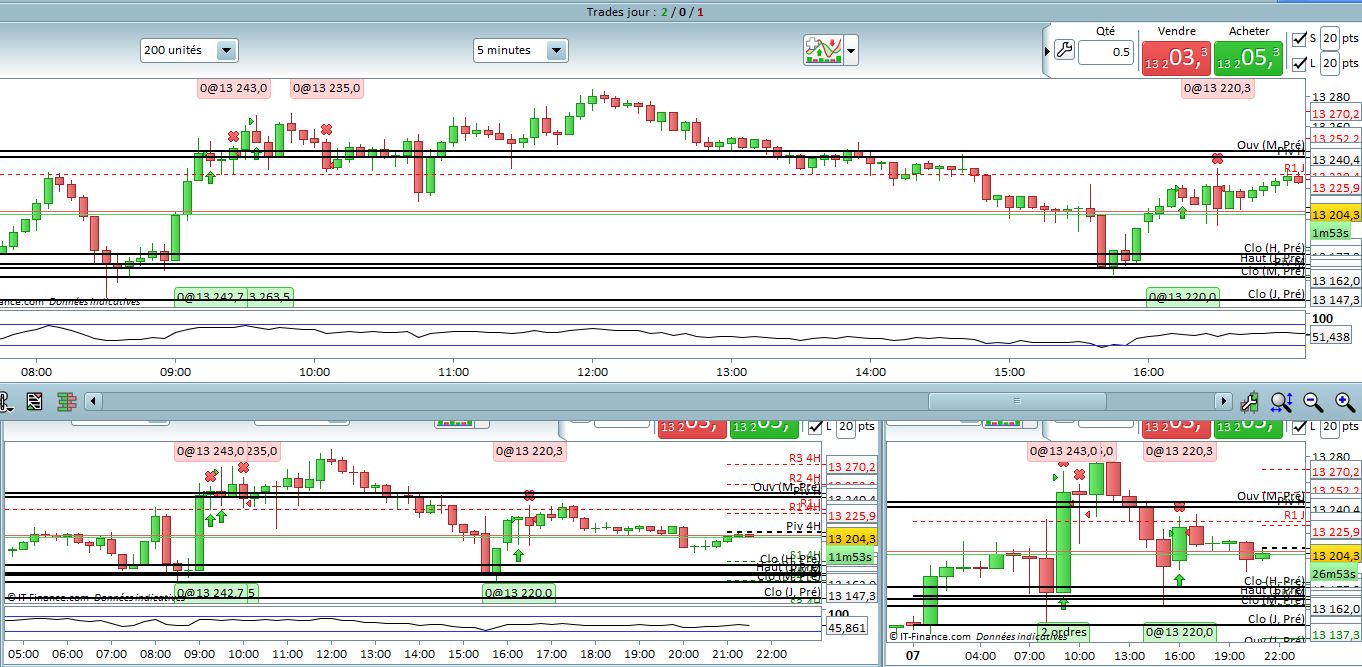This screenshot has height=667, width=1362.
Task: Open the 200 unités dropdown
Action: 189,50
